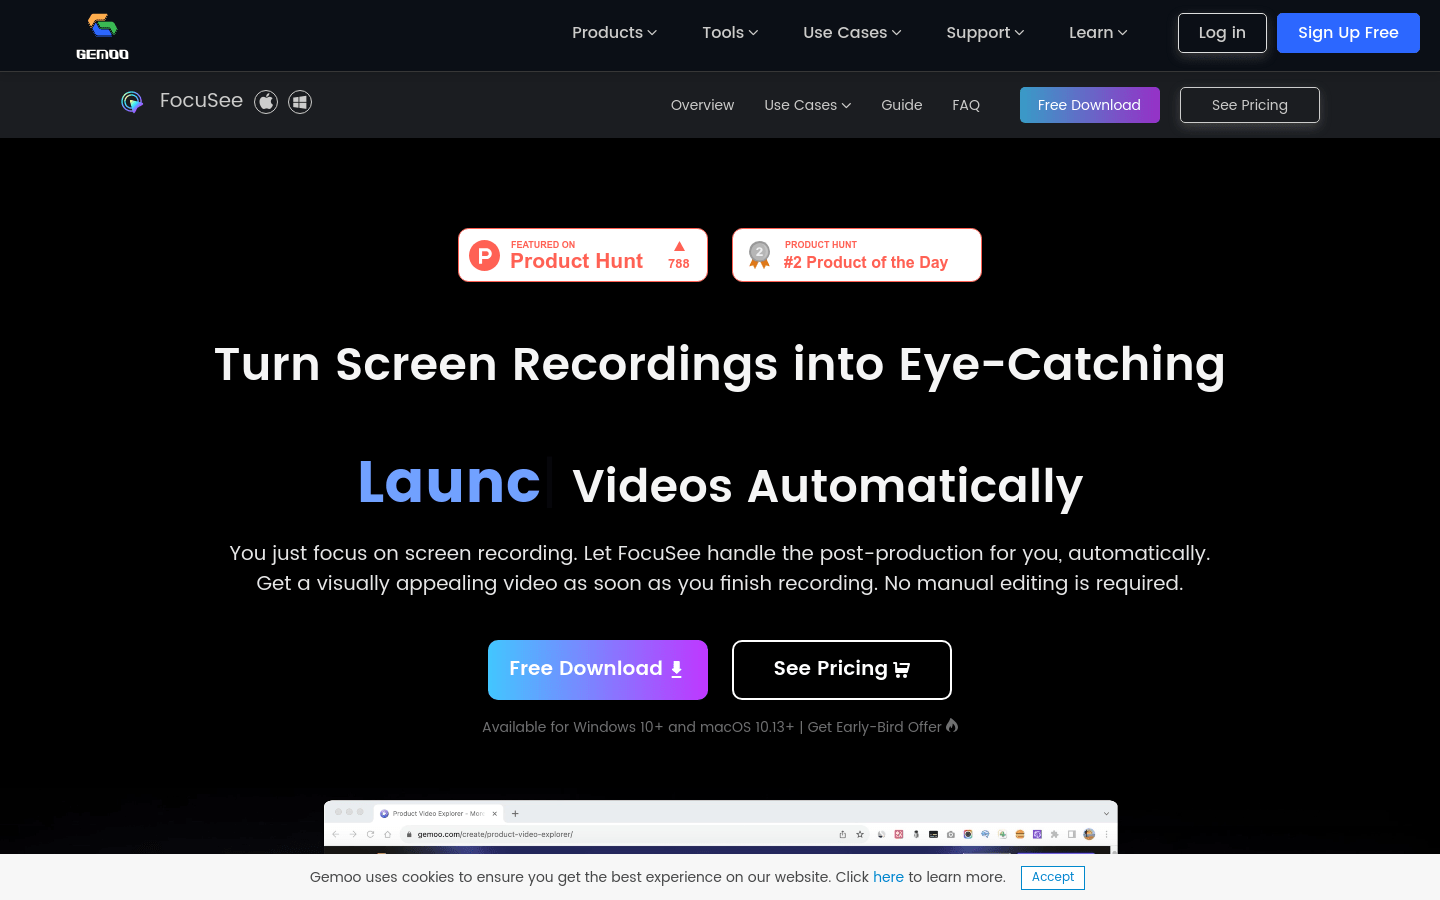
Task: Click the Log in button
Action: 1222,33
